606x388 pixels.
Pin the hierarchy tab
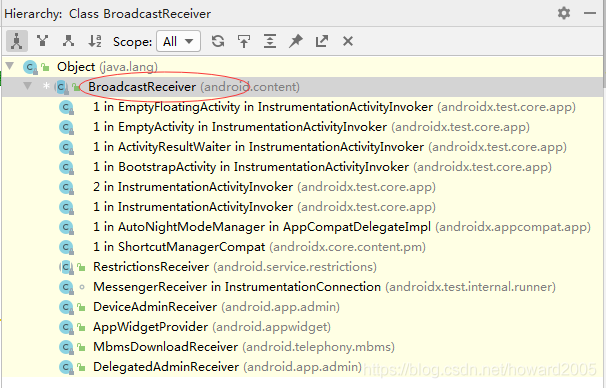coord(296,41)
